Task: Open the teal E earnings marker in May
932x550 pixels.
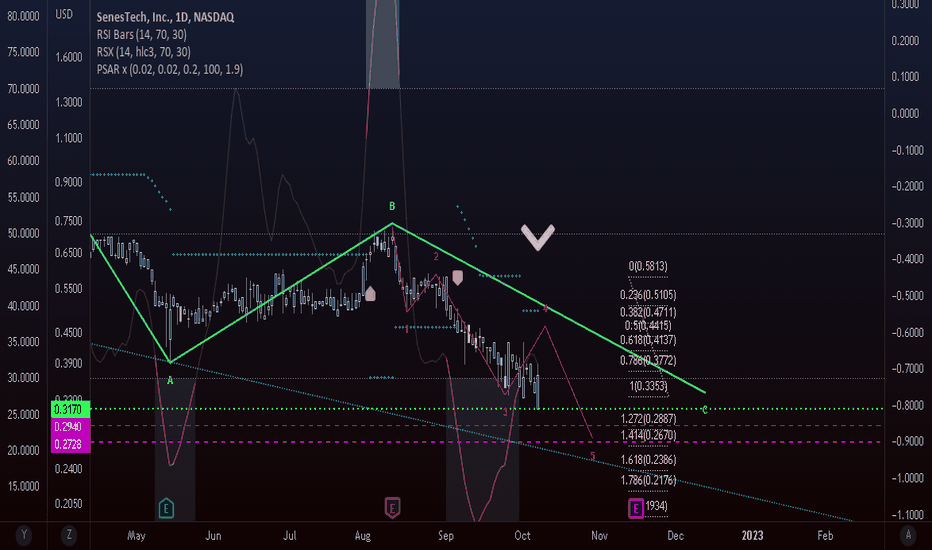Action: [x=166, y=508]
